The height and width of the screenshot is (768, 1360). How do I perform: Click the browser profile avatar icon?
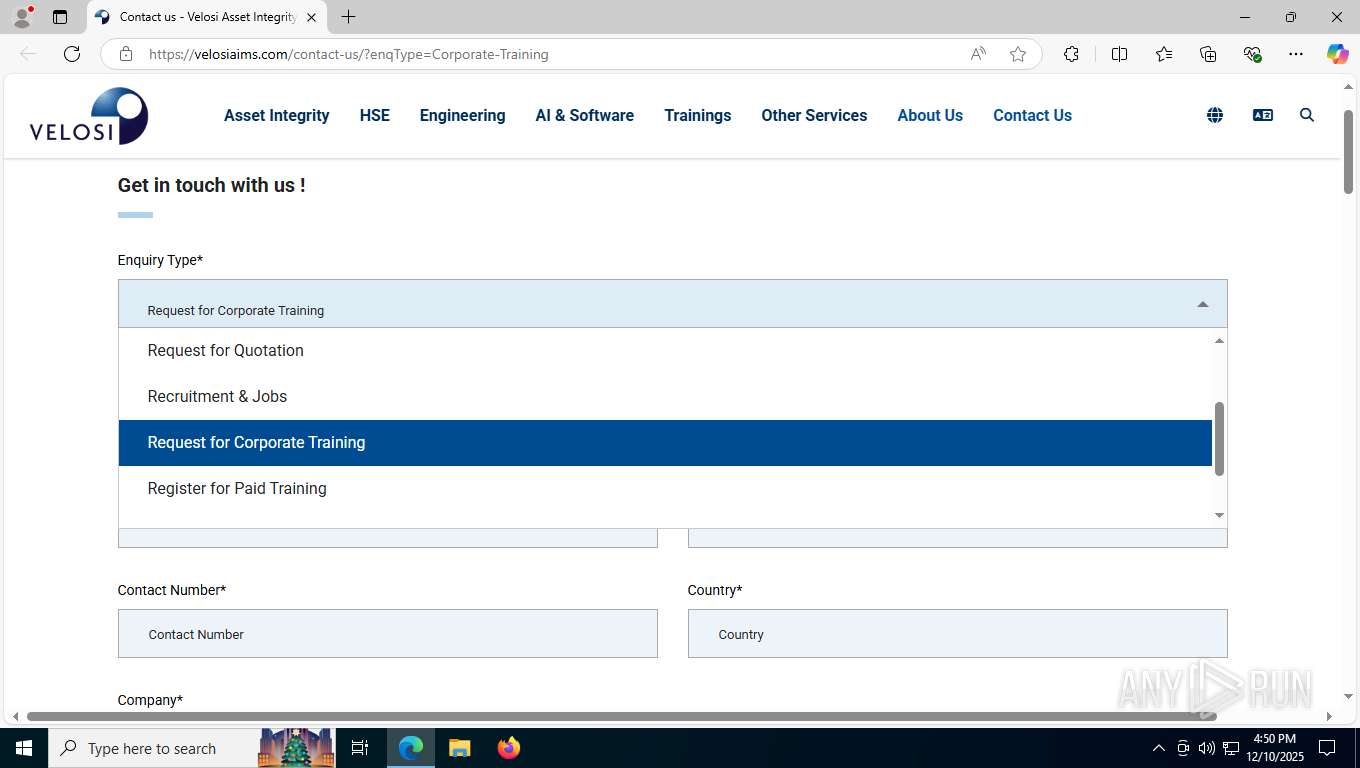[x=22, y=17]
